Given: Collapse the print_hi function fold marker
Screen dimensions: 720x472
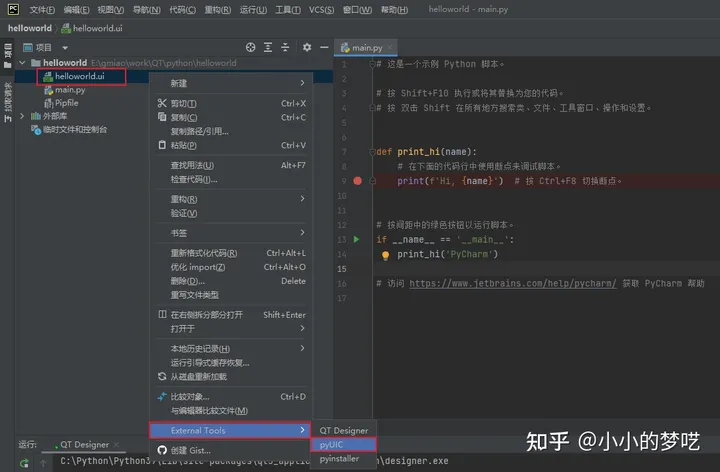Looking at the screenshot, I should point(372,152).
